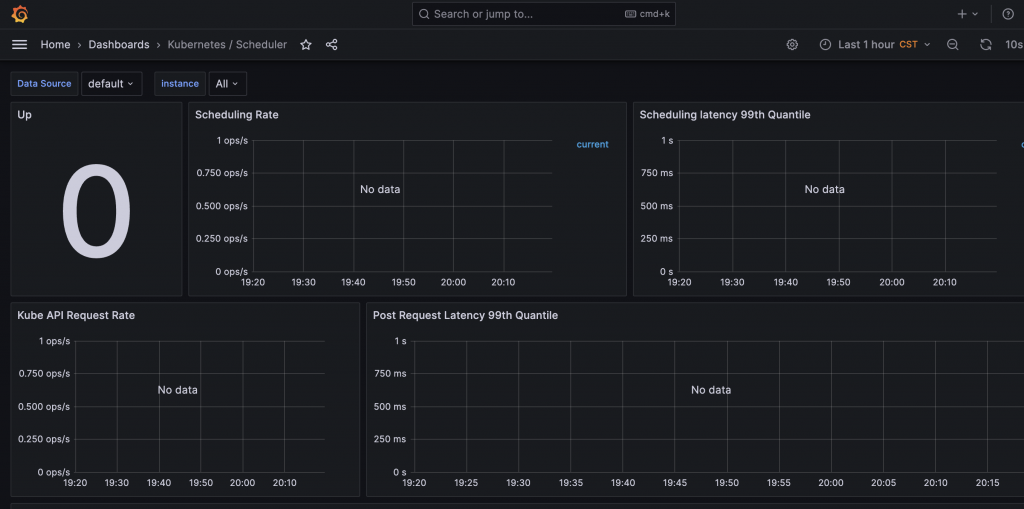
Task: Click the Kube API Request Rate title
Action: click(x=76, y=315)
